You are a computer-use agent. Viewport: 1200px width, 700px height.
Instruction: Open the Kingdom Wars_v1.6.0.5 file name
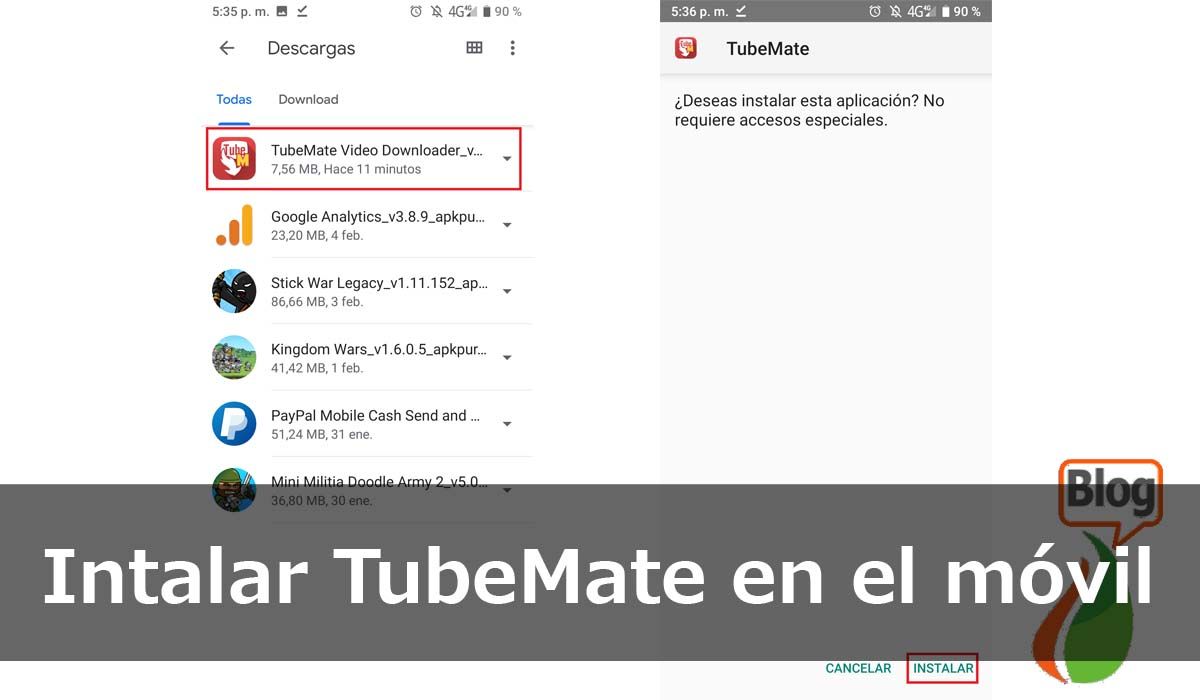[x=379, y=349]
